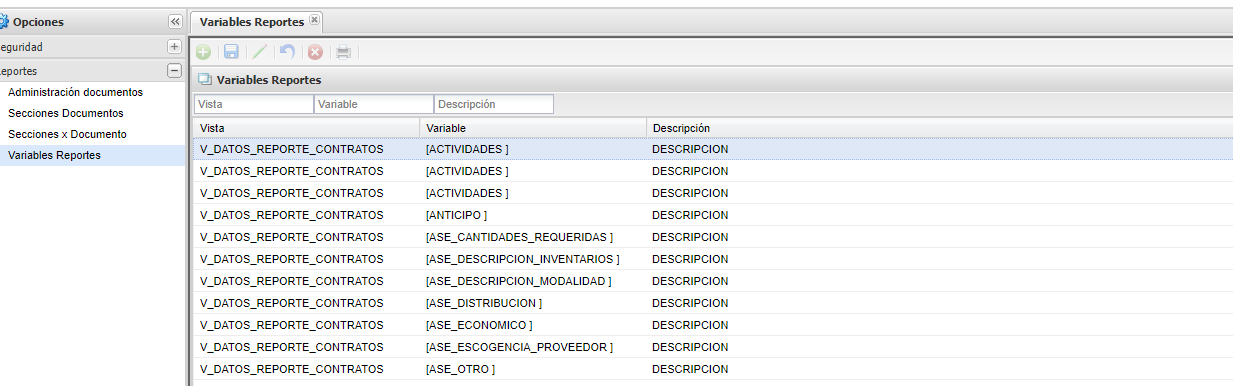Select the Variables Reportes tab

coord(257,21)
